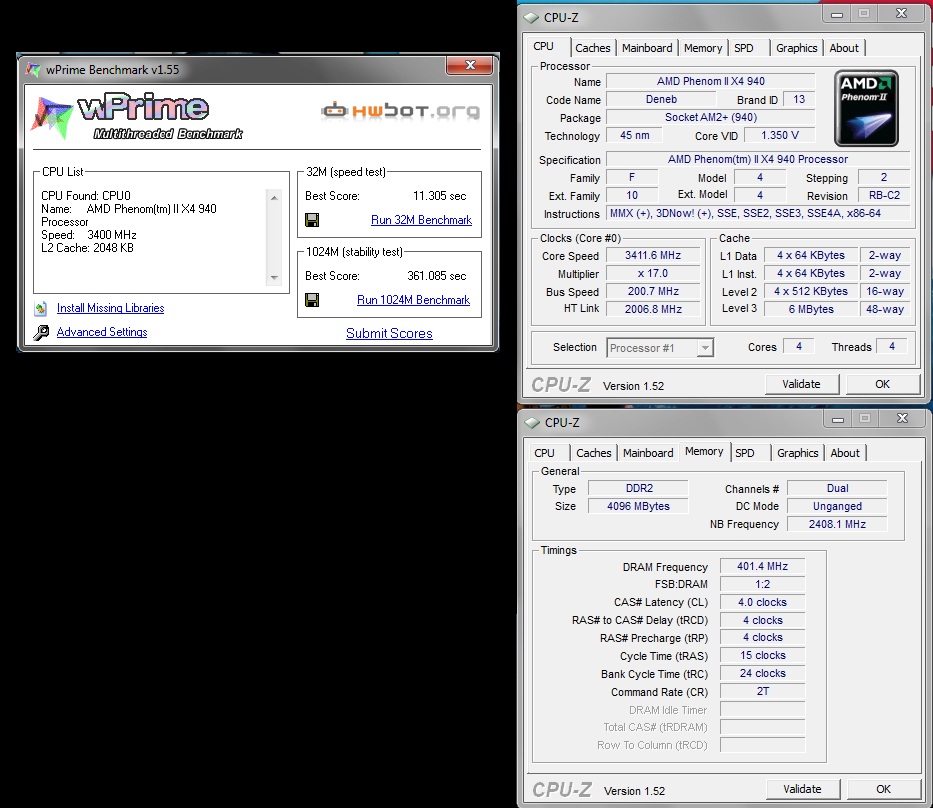Click the 32M best score 11.305 sec
This screenshot has width=933, height=808.
[x=439, y=196]
